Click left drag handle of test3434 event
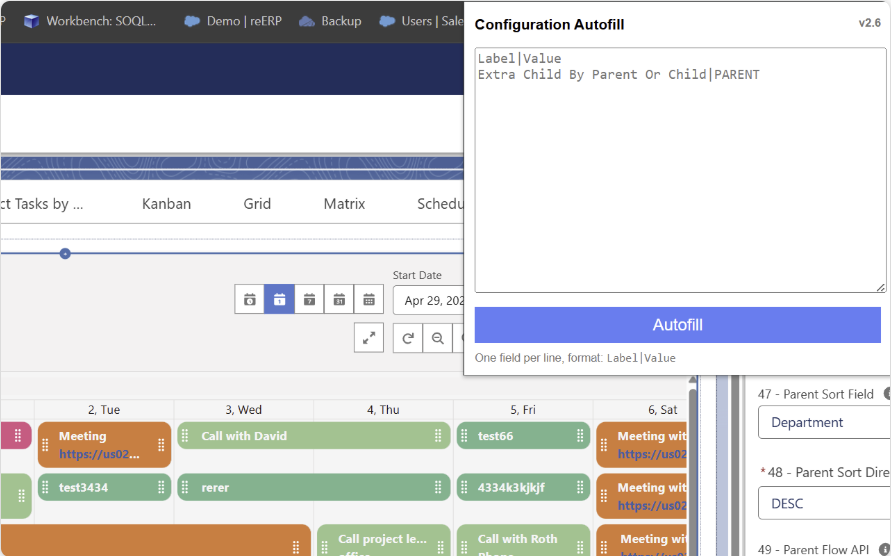Image resolution: width=891 pixels, height=556 pixels. tap(45, 487)
